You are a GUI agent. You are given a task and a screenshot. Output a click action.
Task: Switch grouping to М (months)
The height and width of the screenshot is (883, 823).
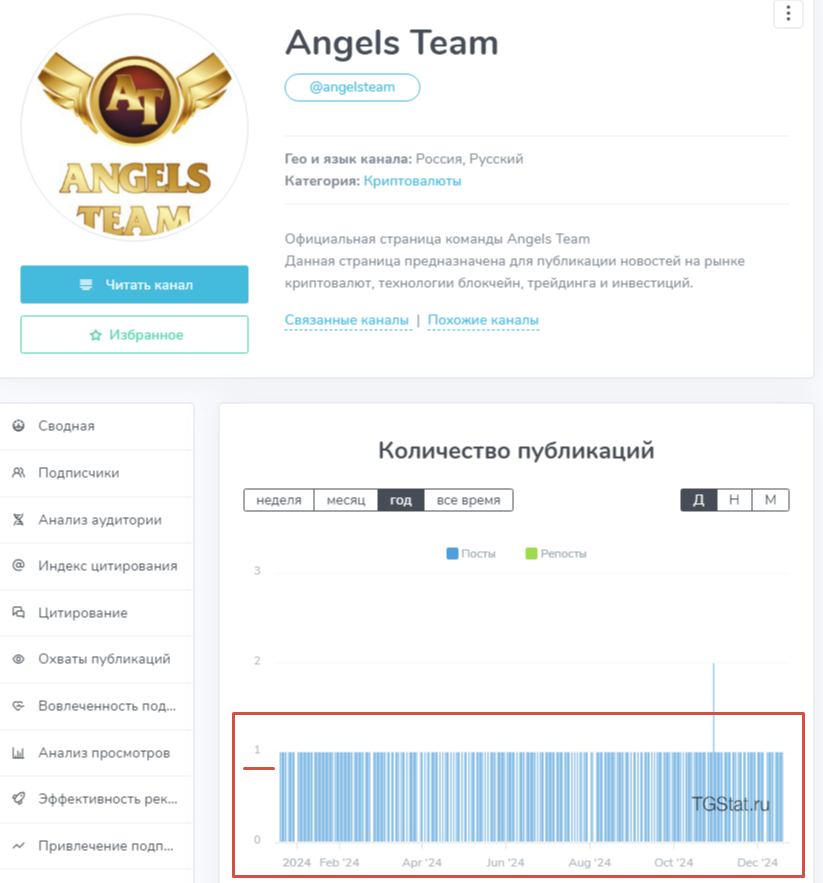click(771, 500)
